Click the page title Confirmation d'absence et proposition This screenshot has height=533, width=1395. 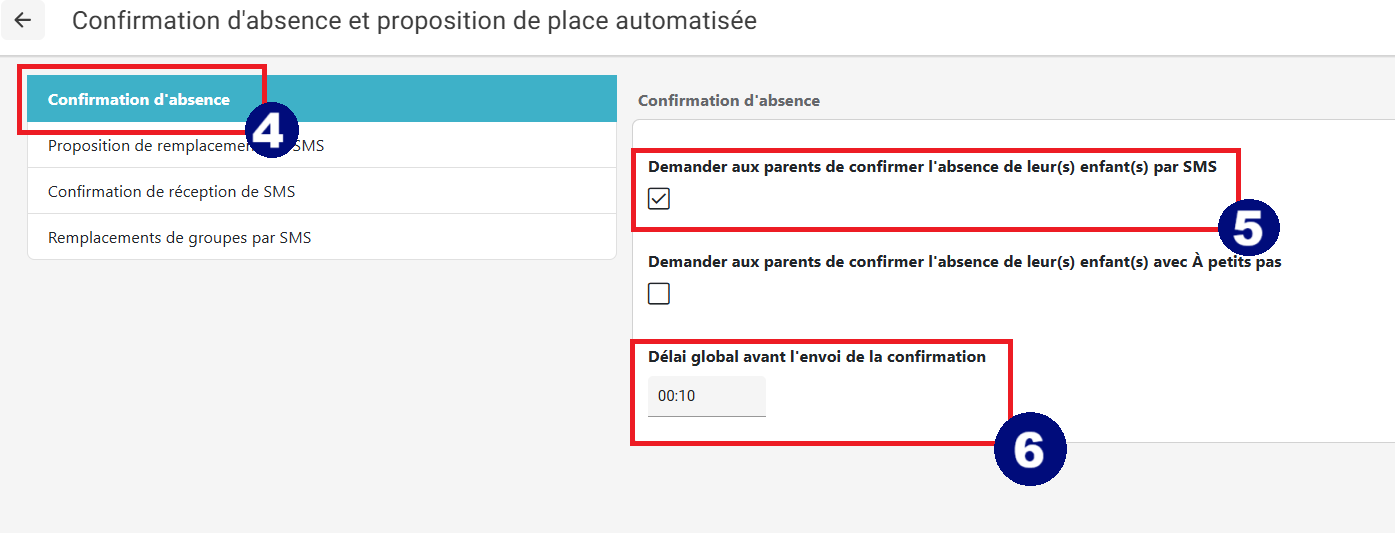[414, 20]
